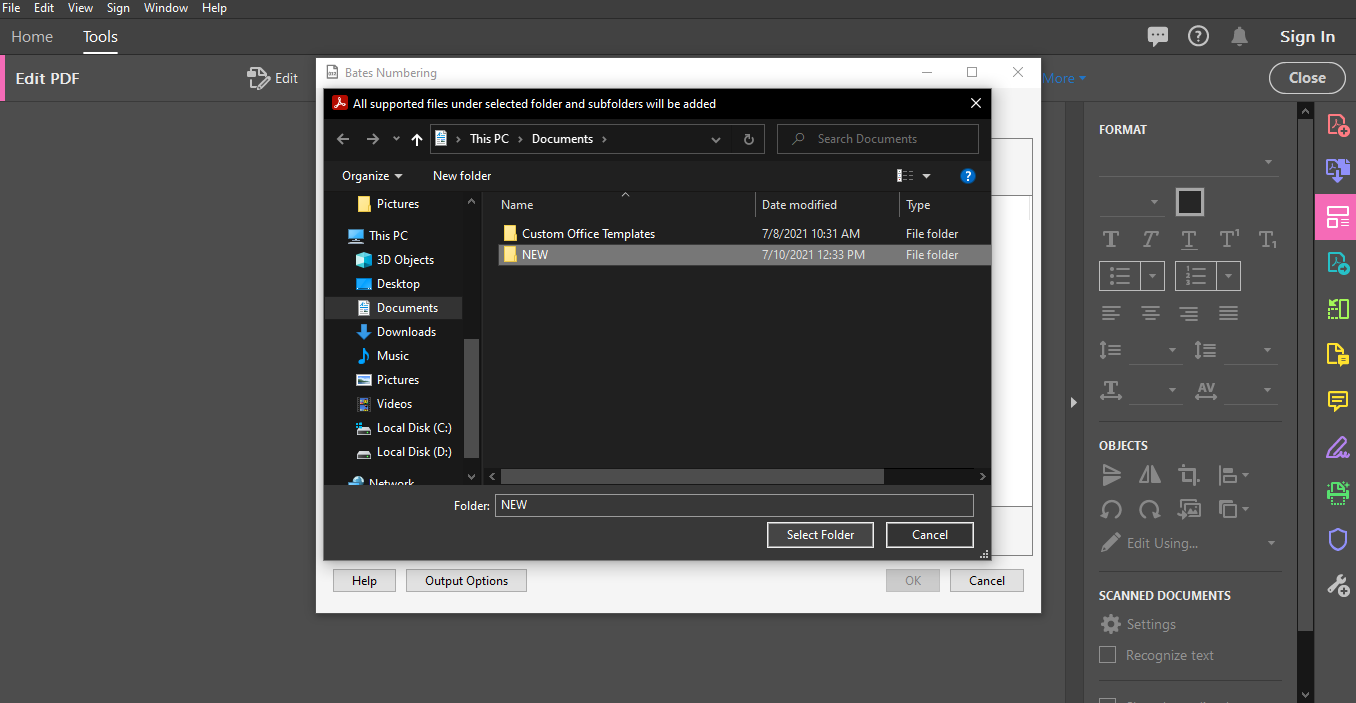Justify text alignment
The image size is (1356, 703).
(1228, 313)
